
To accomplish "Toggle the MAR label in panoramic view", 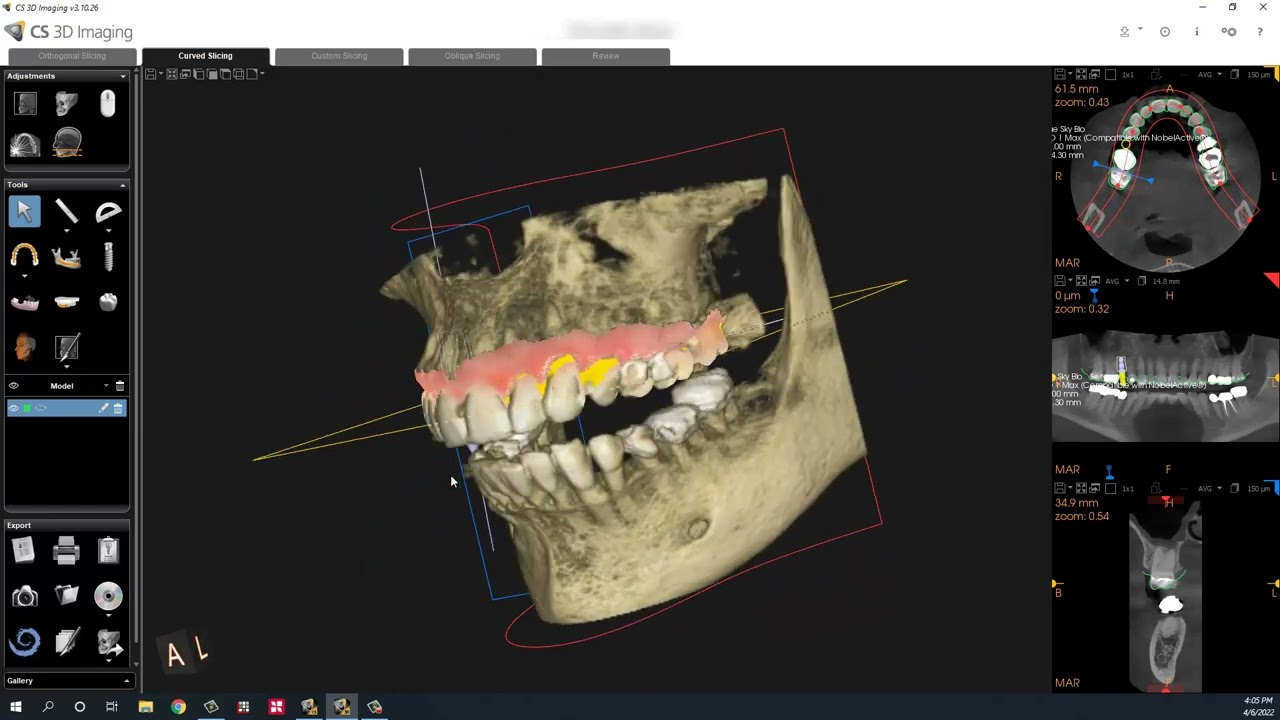I will pos(1067,469).
